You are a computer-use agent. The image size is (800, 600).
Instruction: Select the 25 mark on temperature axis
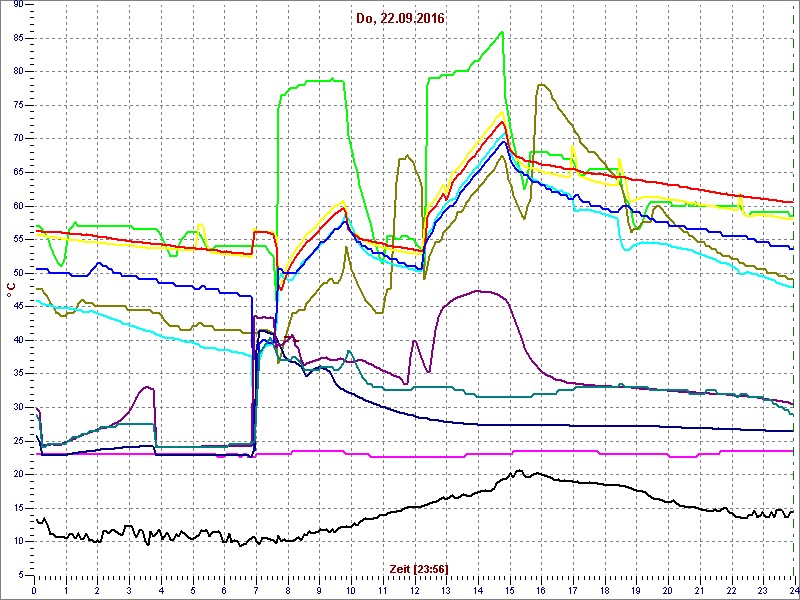pyautogui.click(x=18, y=441)
